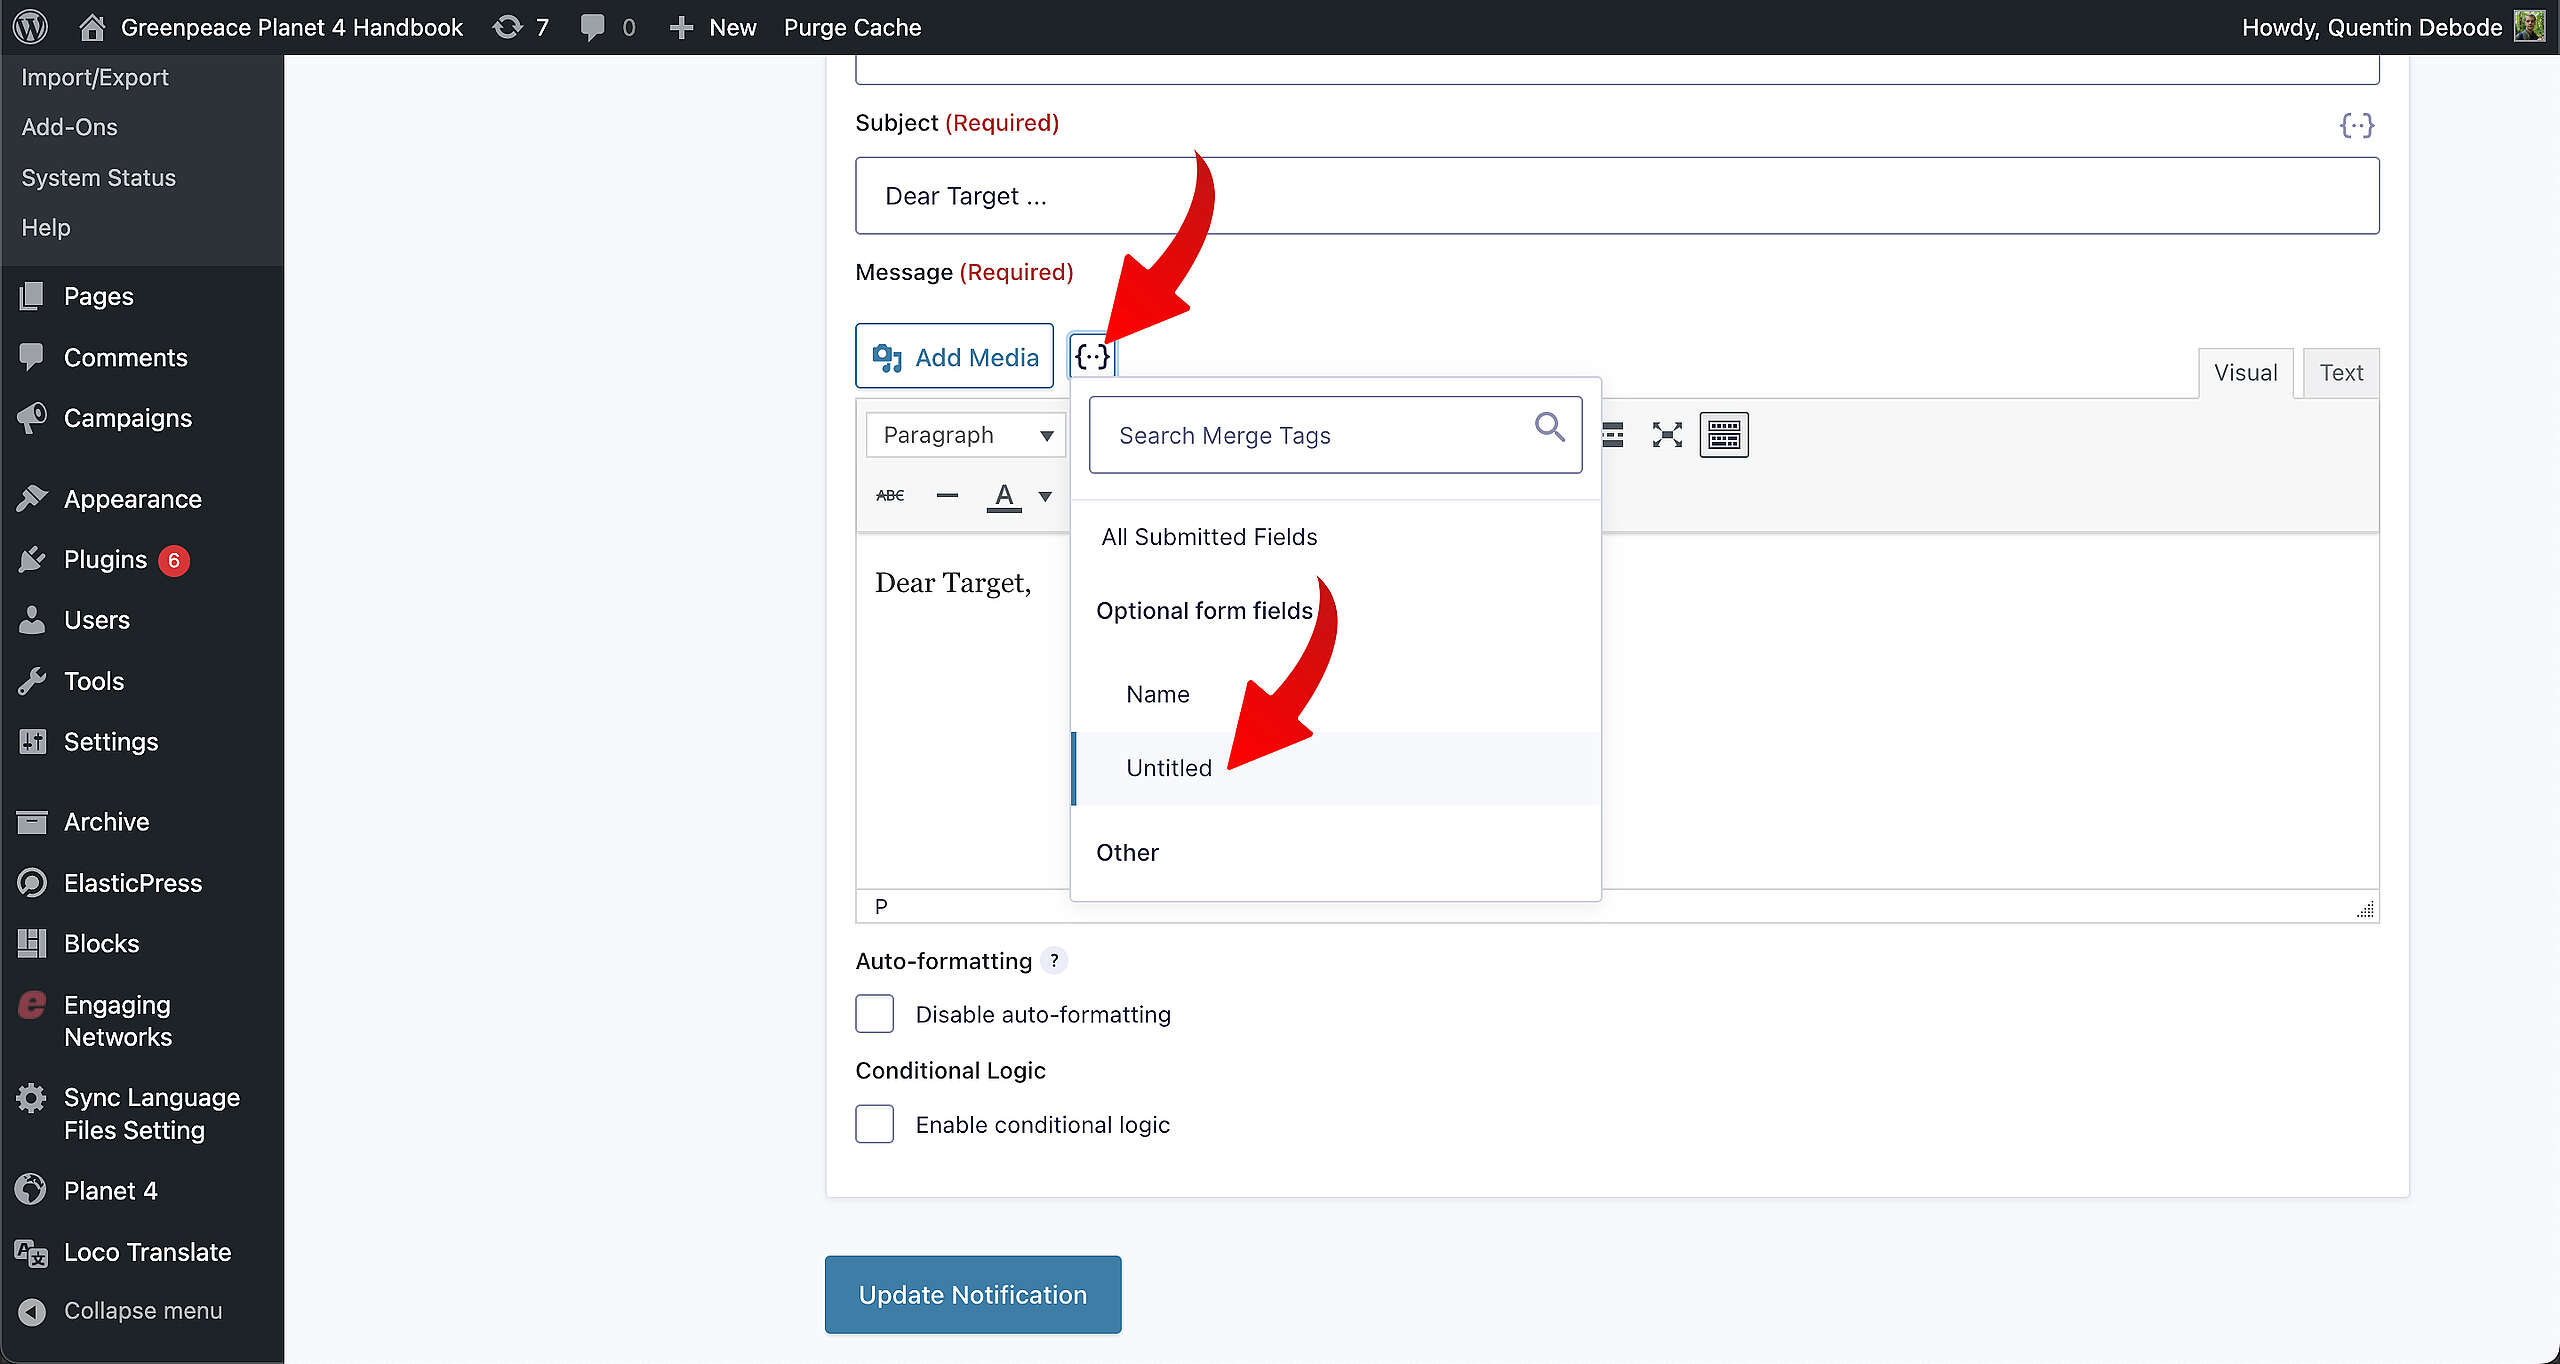Screen dimensions: 2560x1364
Task: Open Loco Translate in the sidebar
Action: (x=147, y=1252)
